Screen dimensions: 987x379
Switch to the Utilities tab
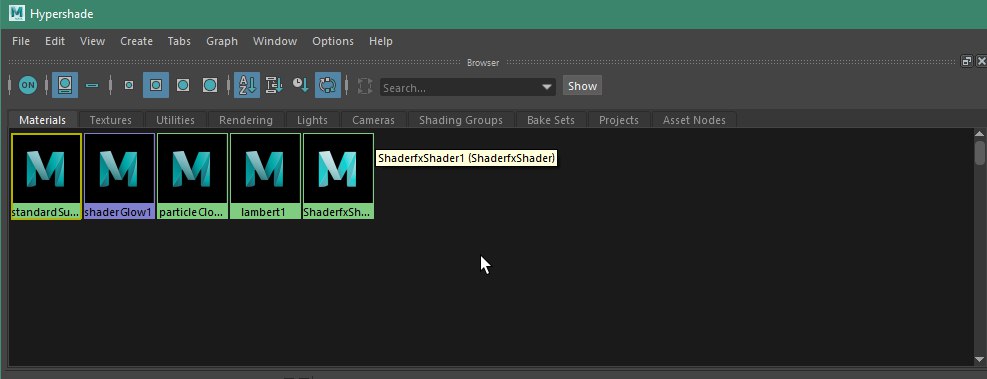[176, 120]
